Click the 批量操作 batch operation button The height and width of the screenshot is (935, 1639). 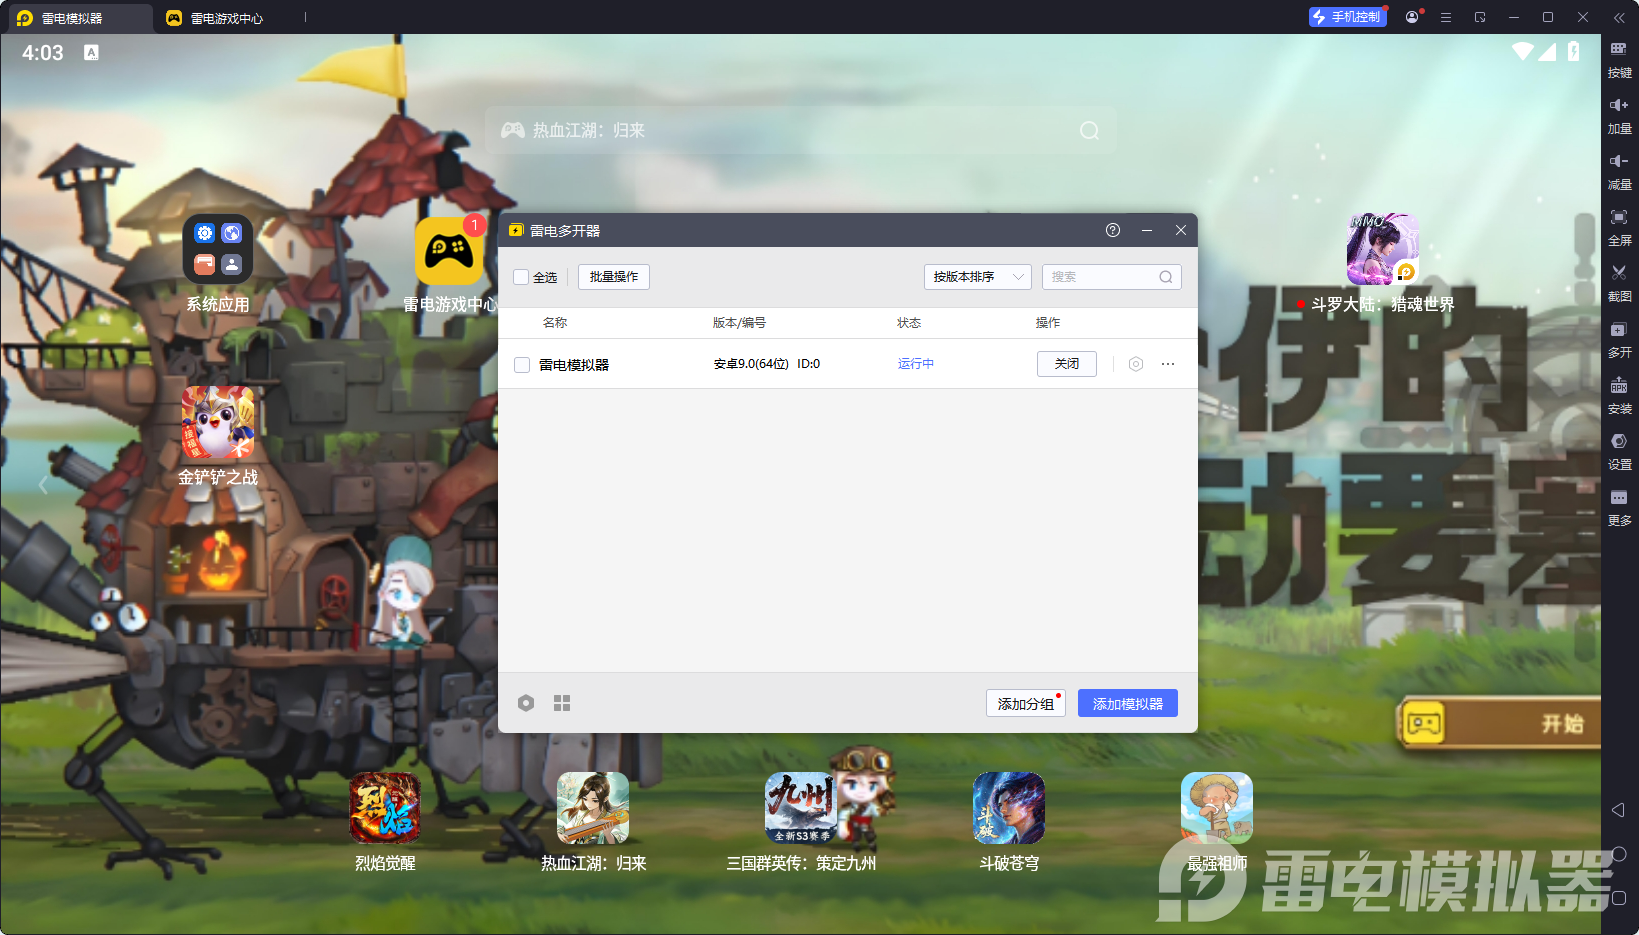[614, 277]
